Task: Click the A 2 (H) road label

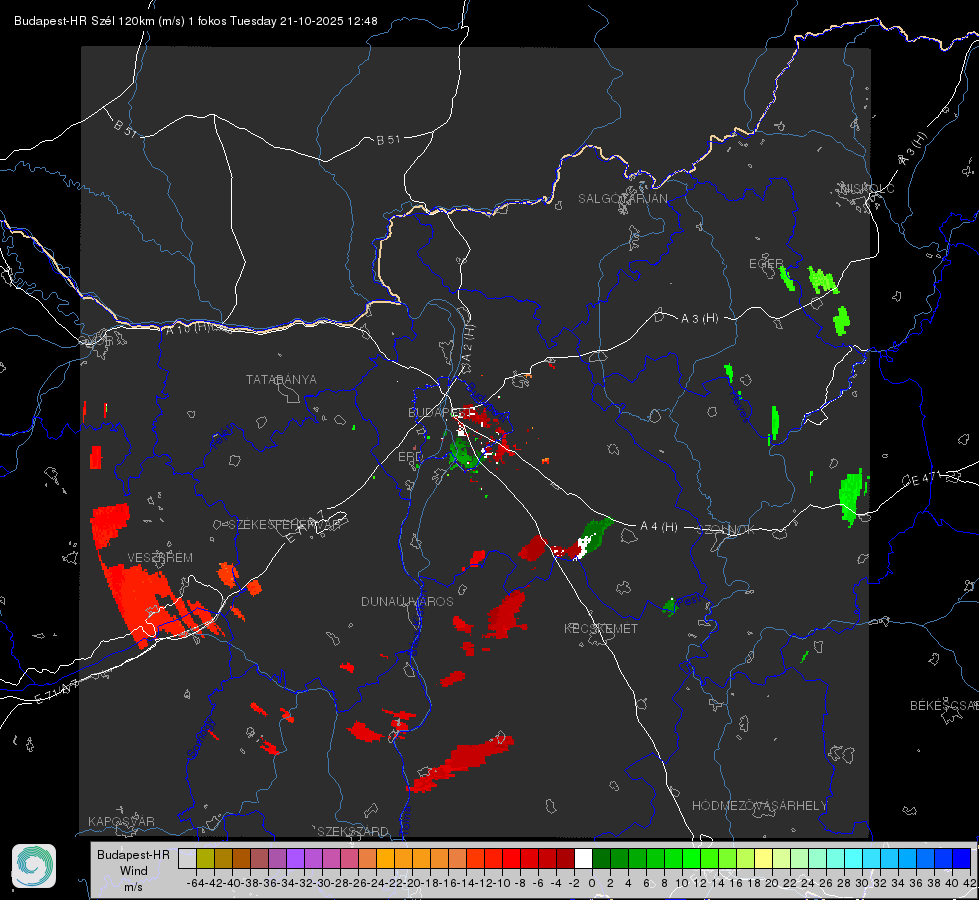Action: pos(468,344)
